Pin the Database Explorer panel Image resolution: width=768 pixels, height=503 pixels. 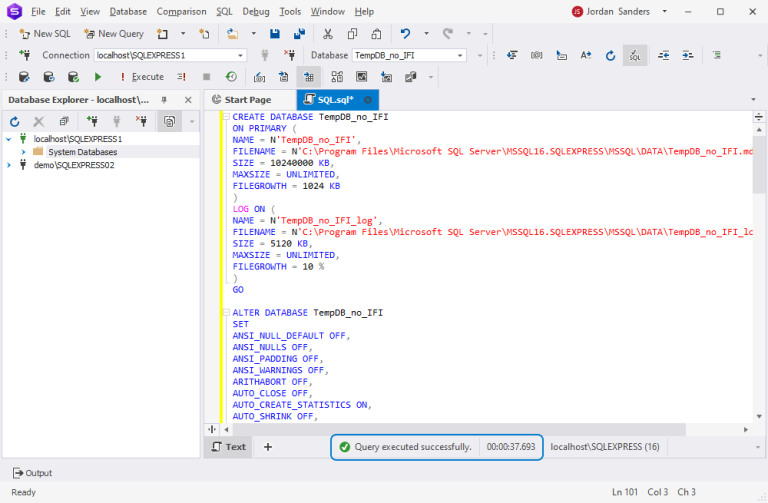[x=164, y=100]
